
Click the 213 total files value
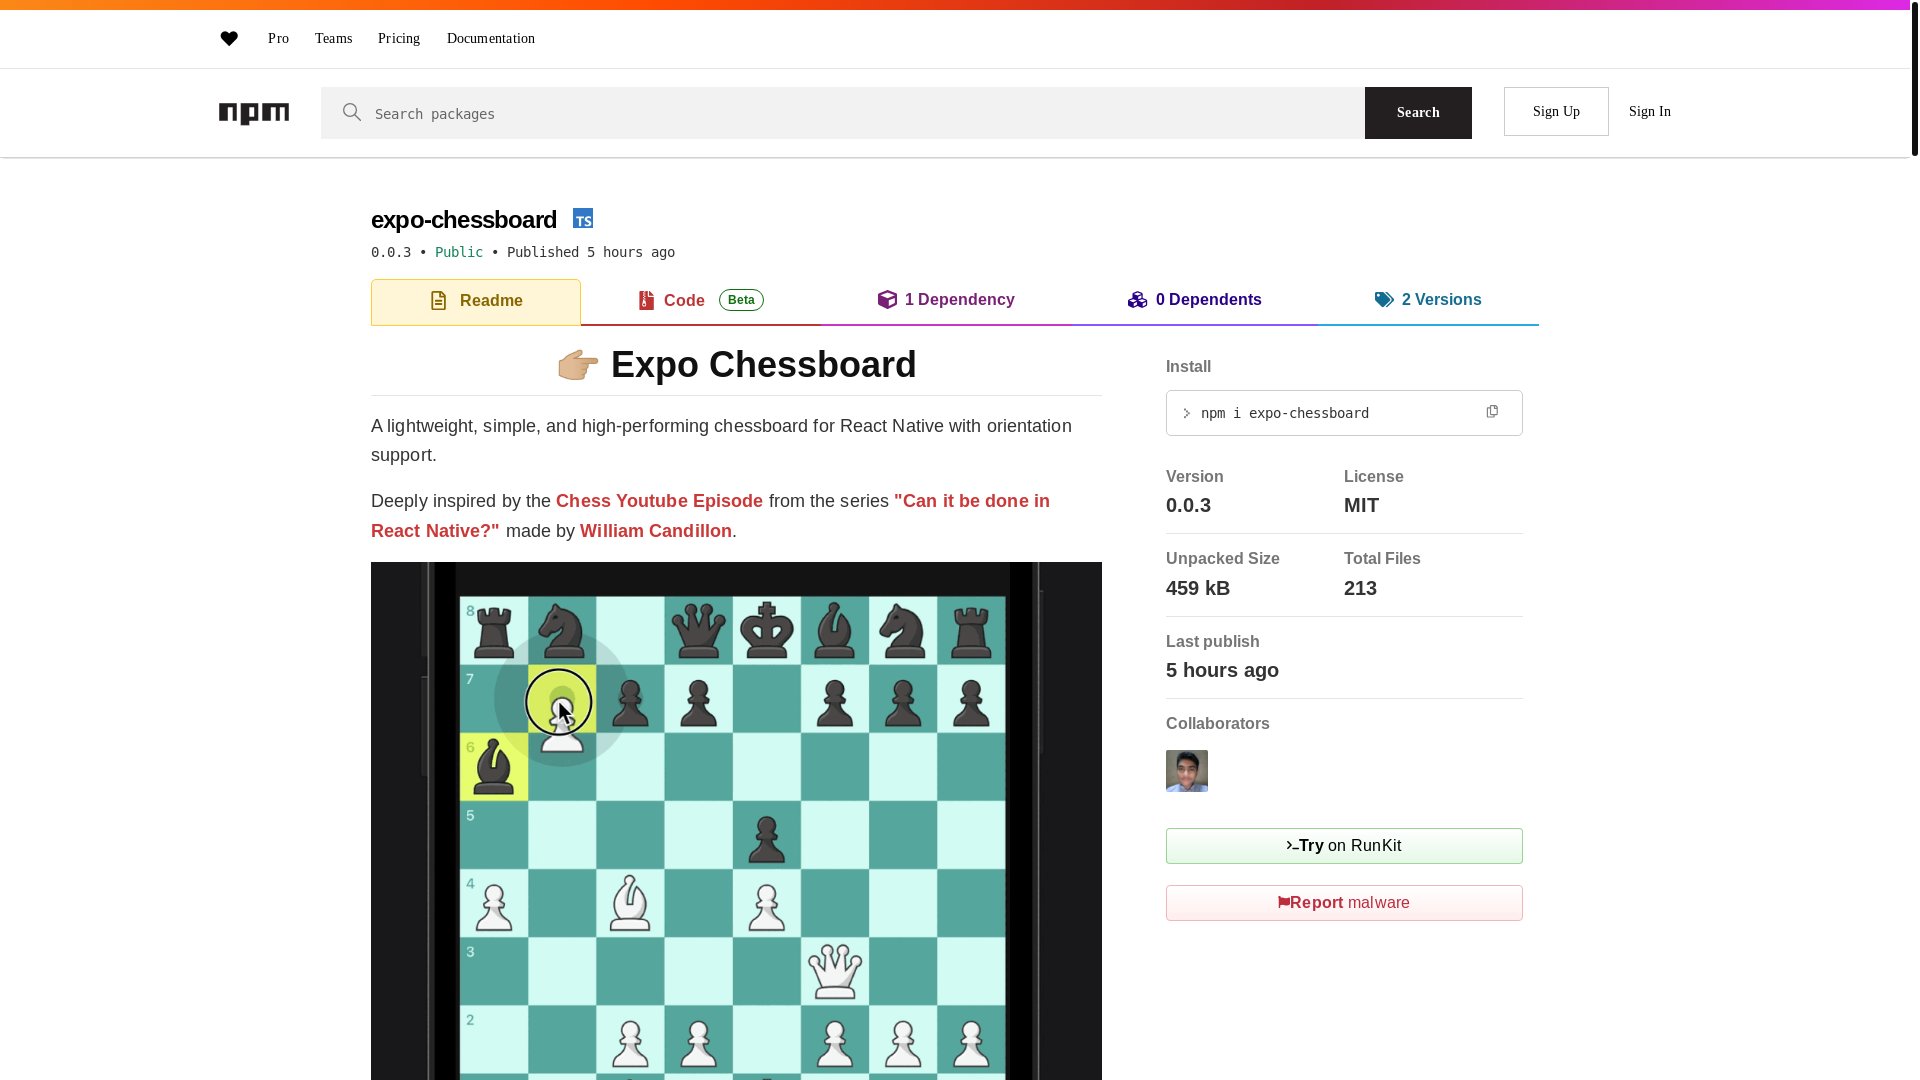pyautogui.click(x=1360, y=588)
